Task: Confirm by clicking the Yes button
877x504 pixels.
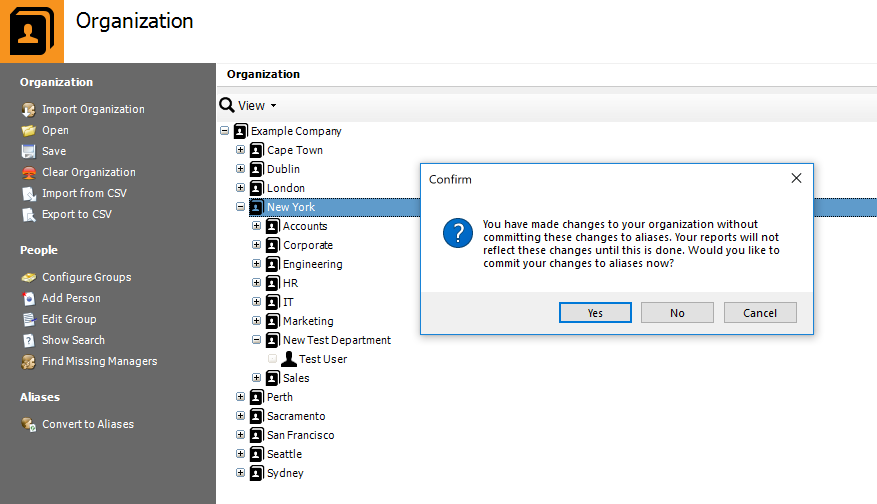Action: click(x=595, y=313)
